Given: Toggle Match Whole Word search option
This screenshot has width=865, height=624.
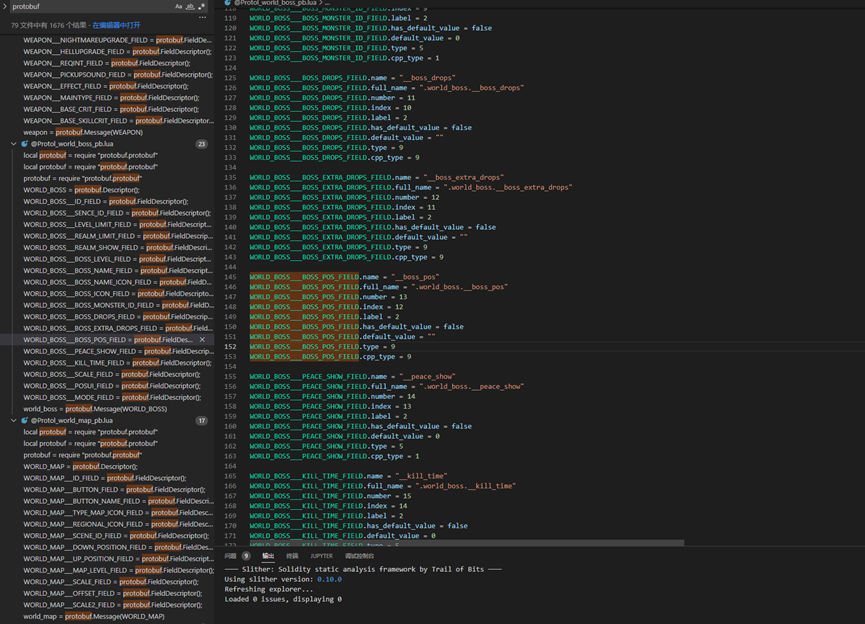Looking at the screenshot, I should pos(190,6).
